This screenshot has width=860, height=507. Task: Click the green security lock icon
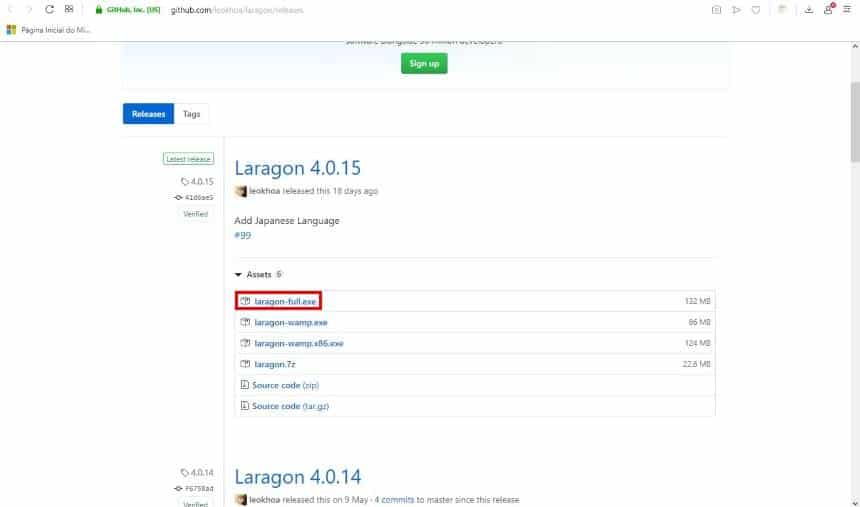point(99,10)
